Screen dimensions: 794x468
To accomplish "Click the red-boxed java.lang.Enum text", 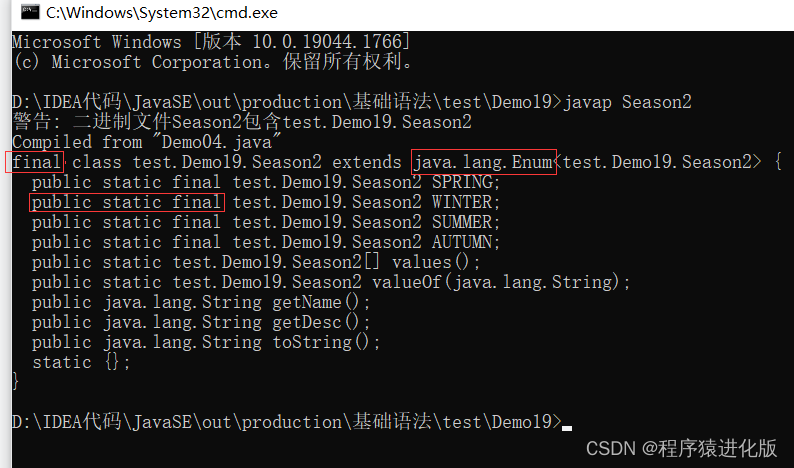I will click(x=483, y=162).
